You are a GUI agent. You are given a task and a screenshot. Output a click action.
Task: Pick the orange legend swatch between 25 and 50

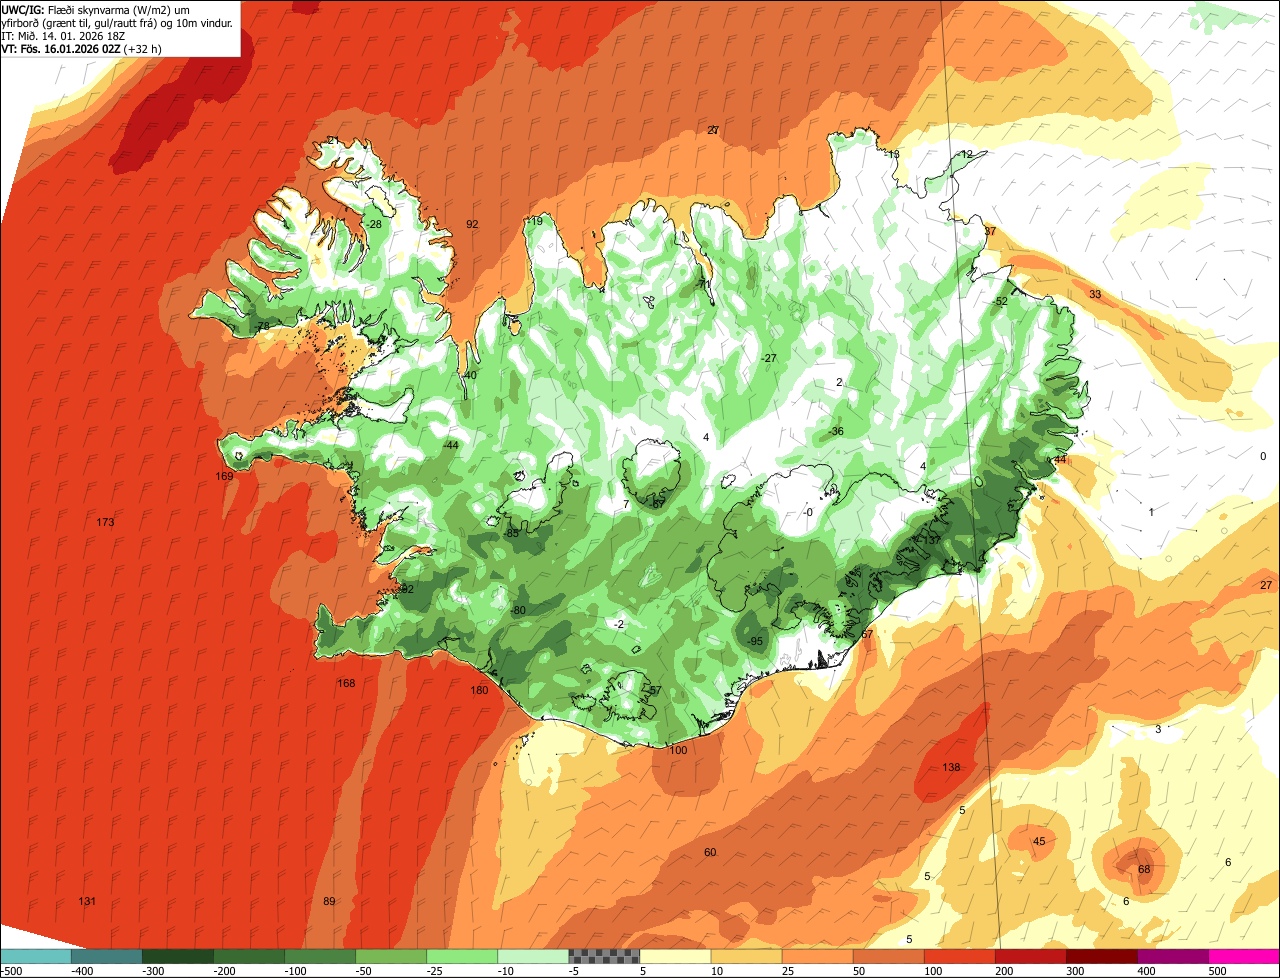click(x=817, y=956)
